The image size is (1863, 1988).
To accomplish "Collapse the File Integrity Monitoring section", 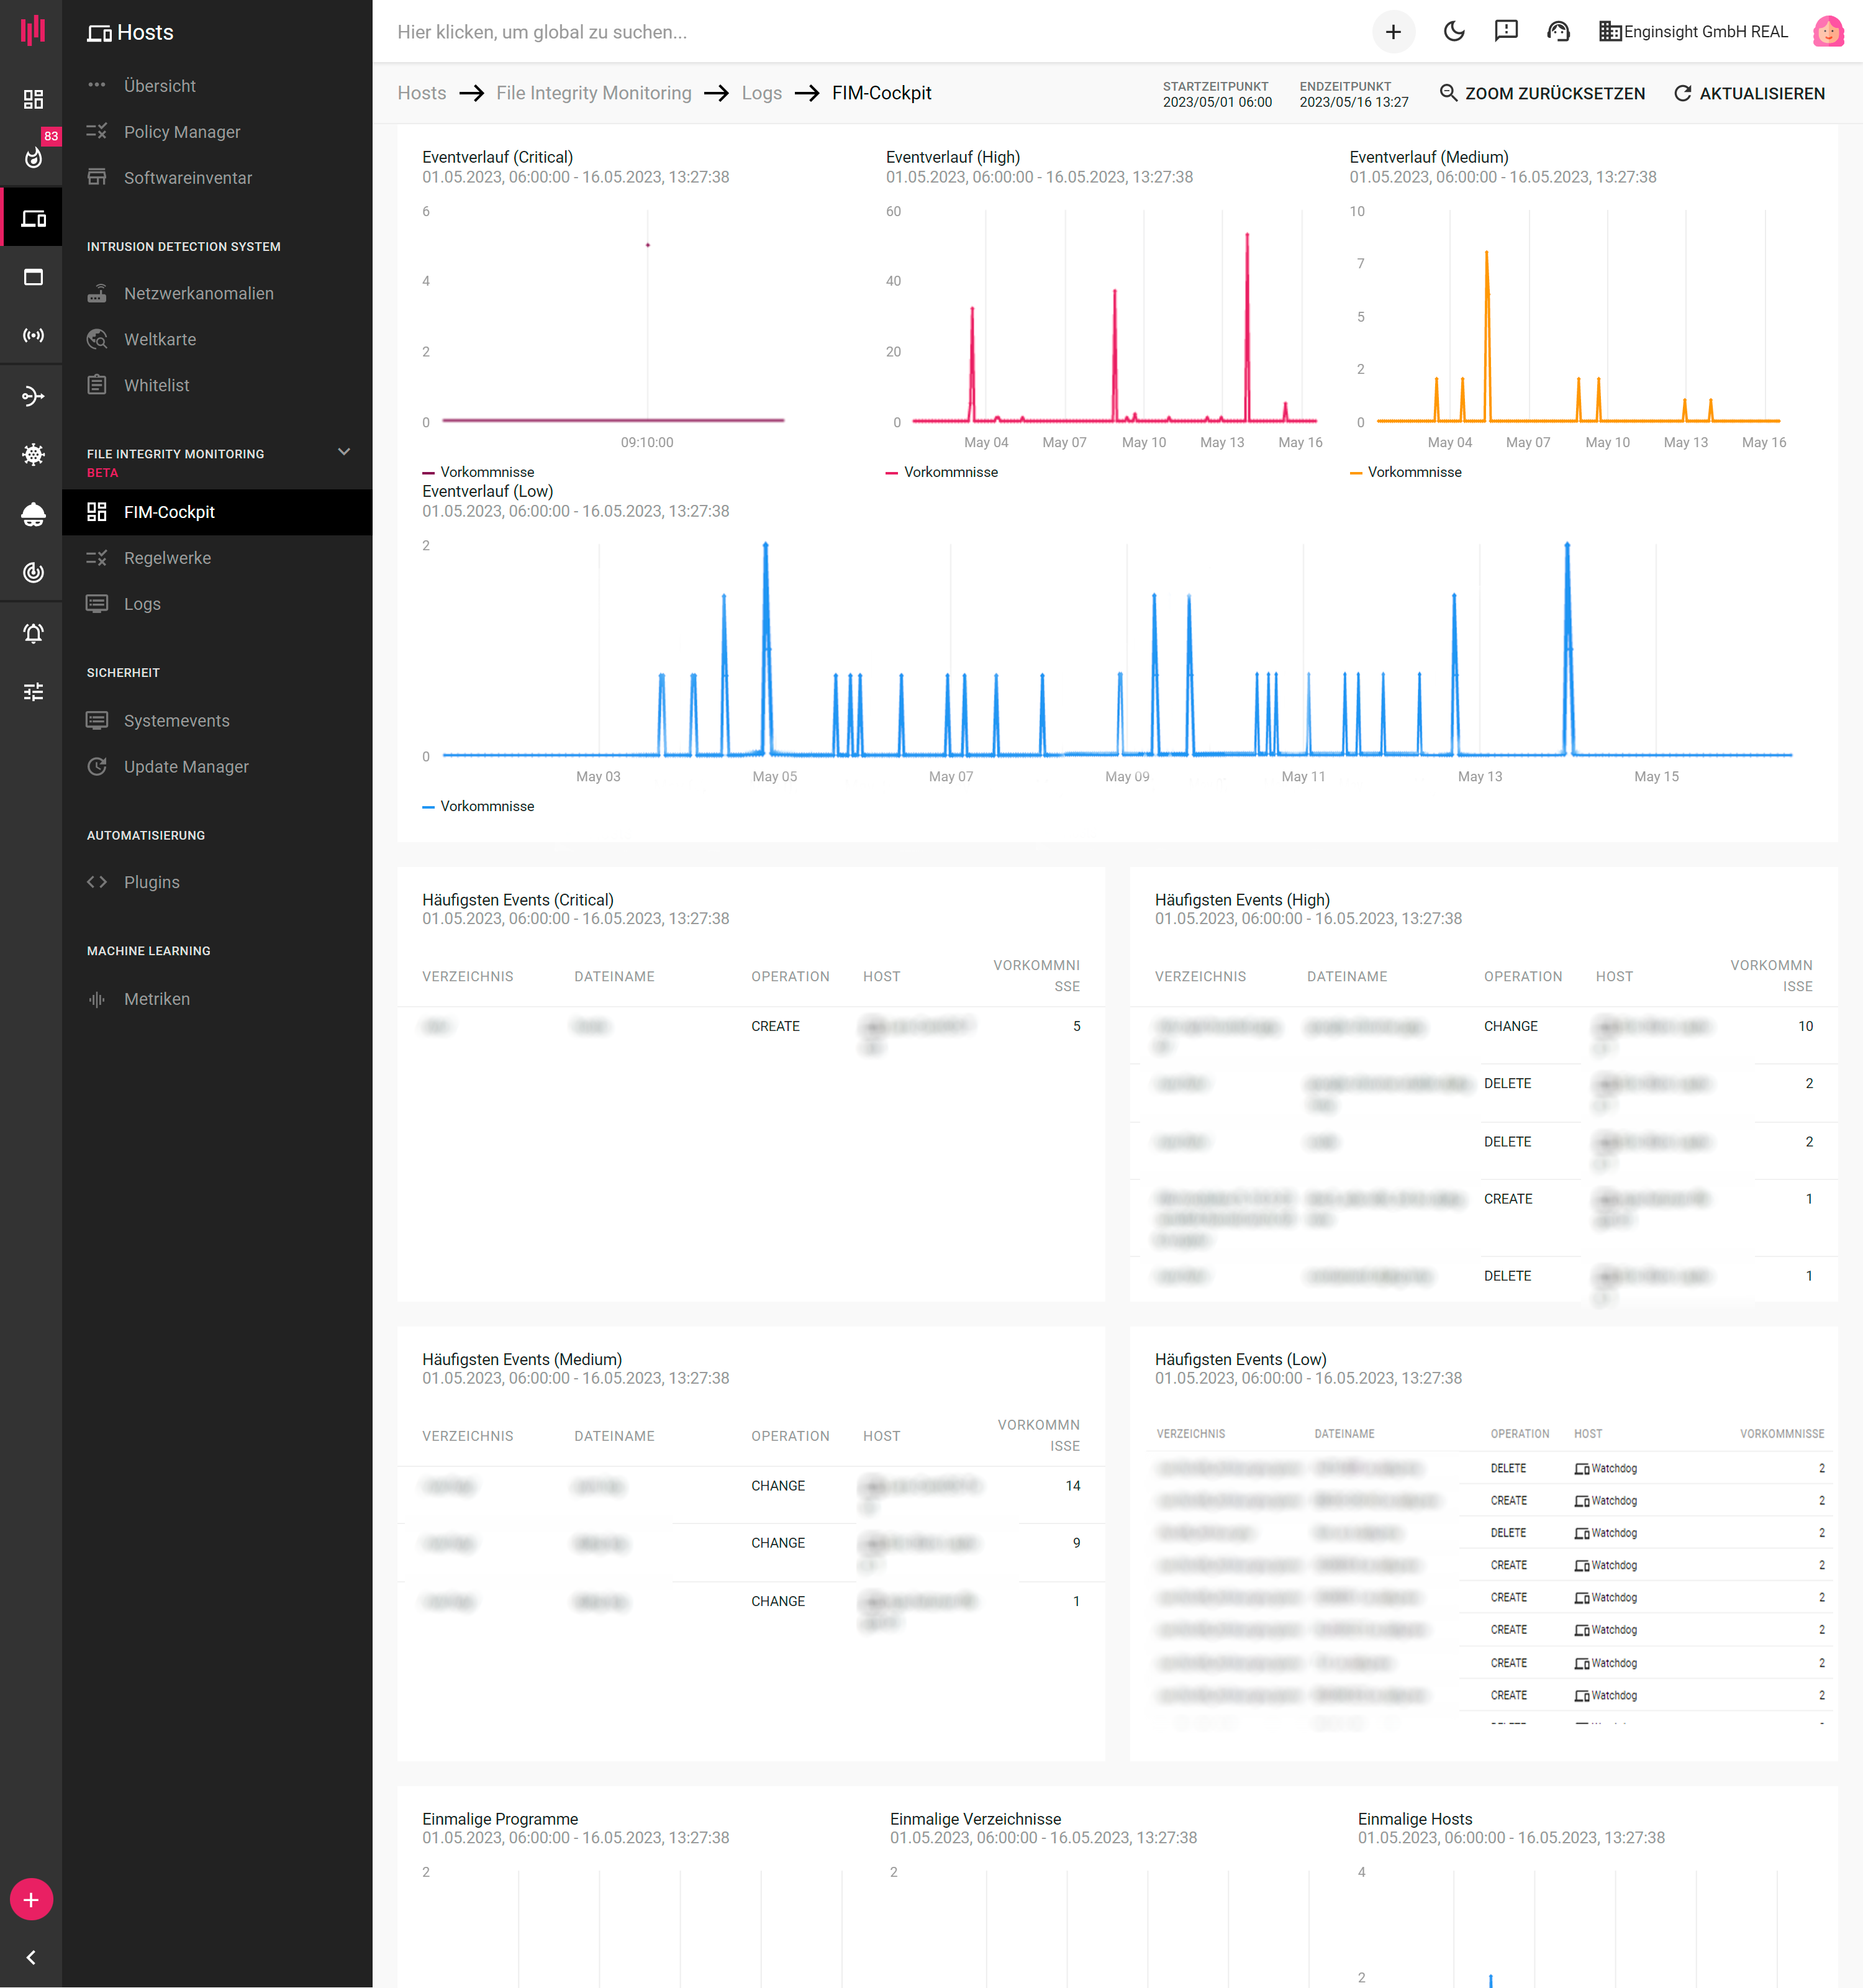I will point(344,452).
